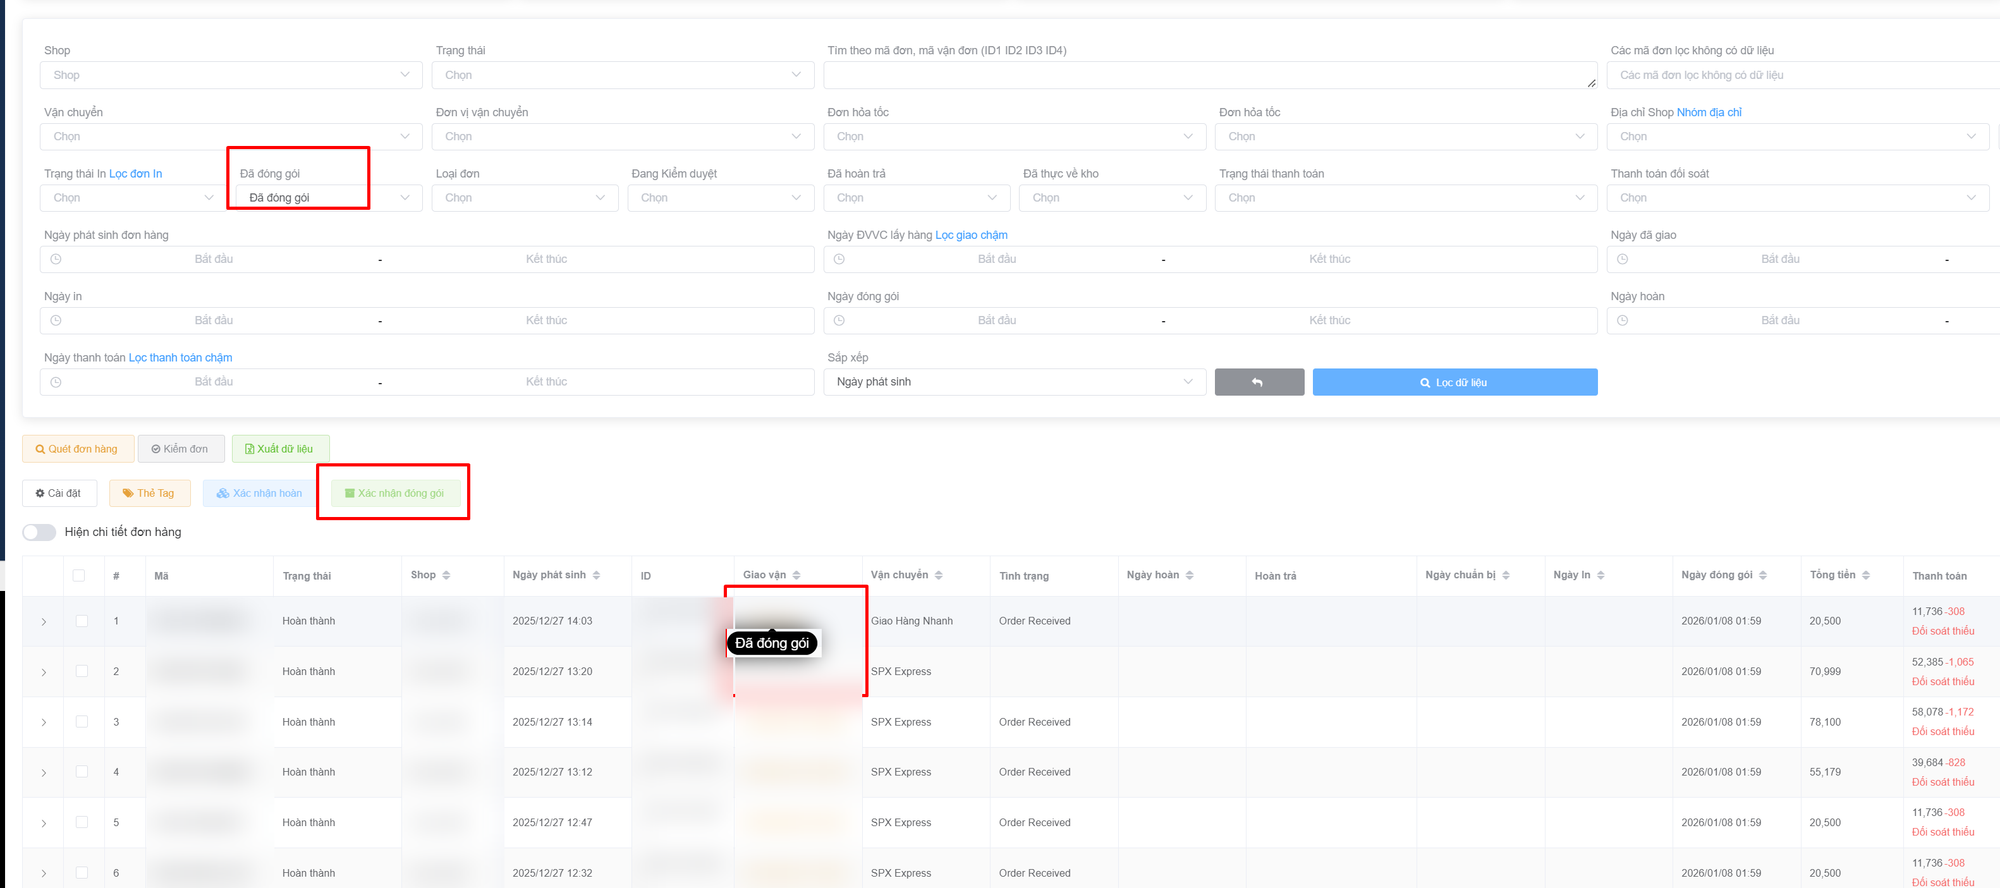Viewport: 2000px width, 888px height.
Task: Tick the checkbox for order row 4
Action: pyautogui.click(x=82, y=772)
